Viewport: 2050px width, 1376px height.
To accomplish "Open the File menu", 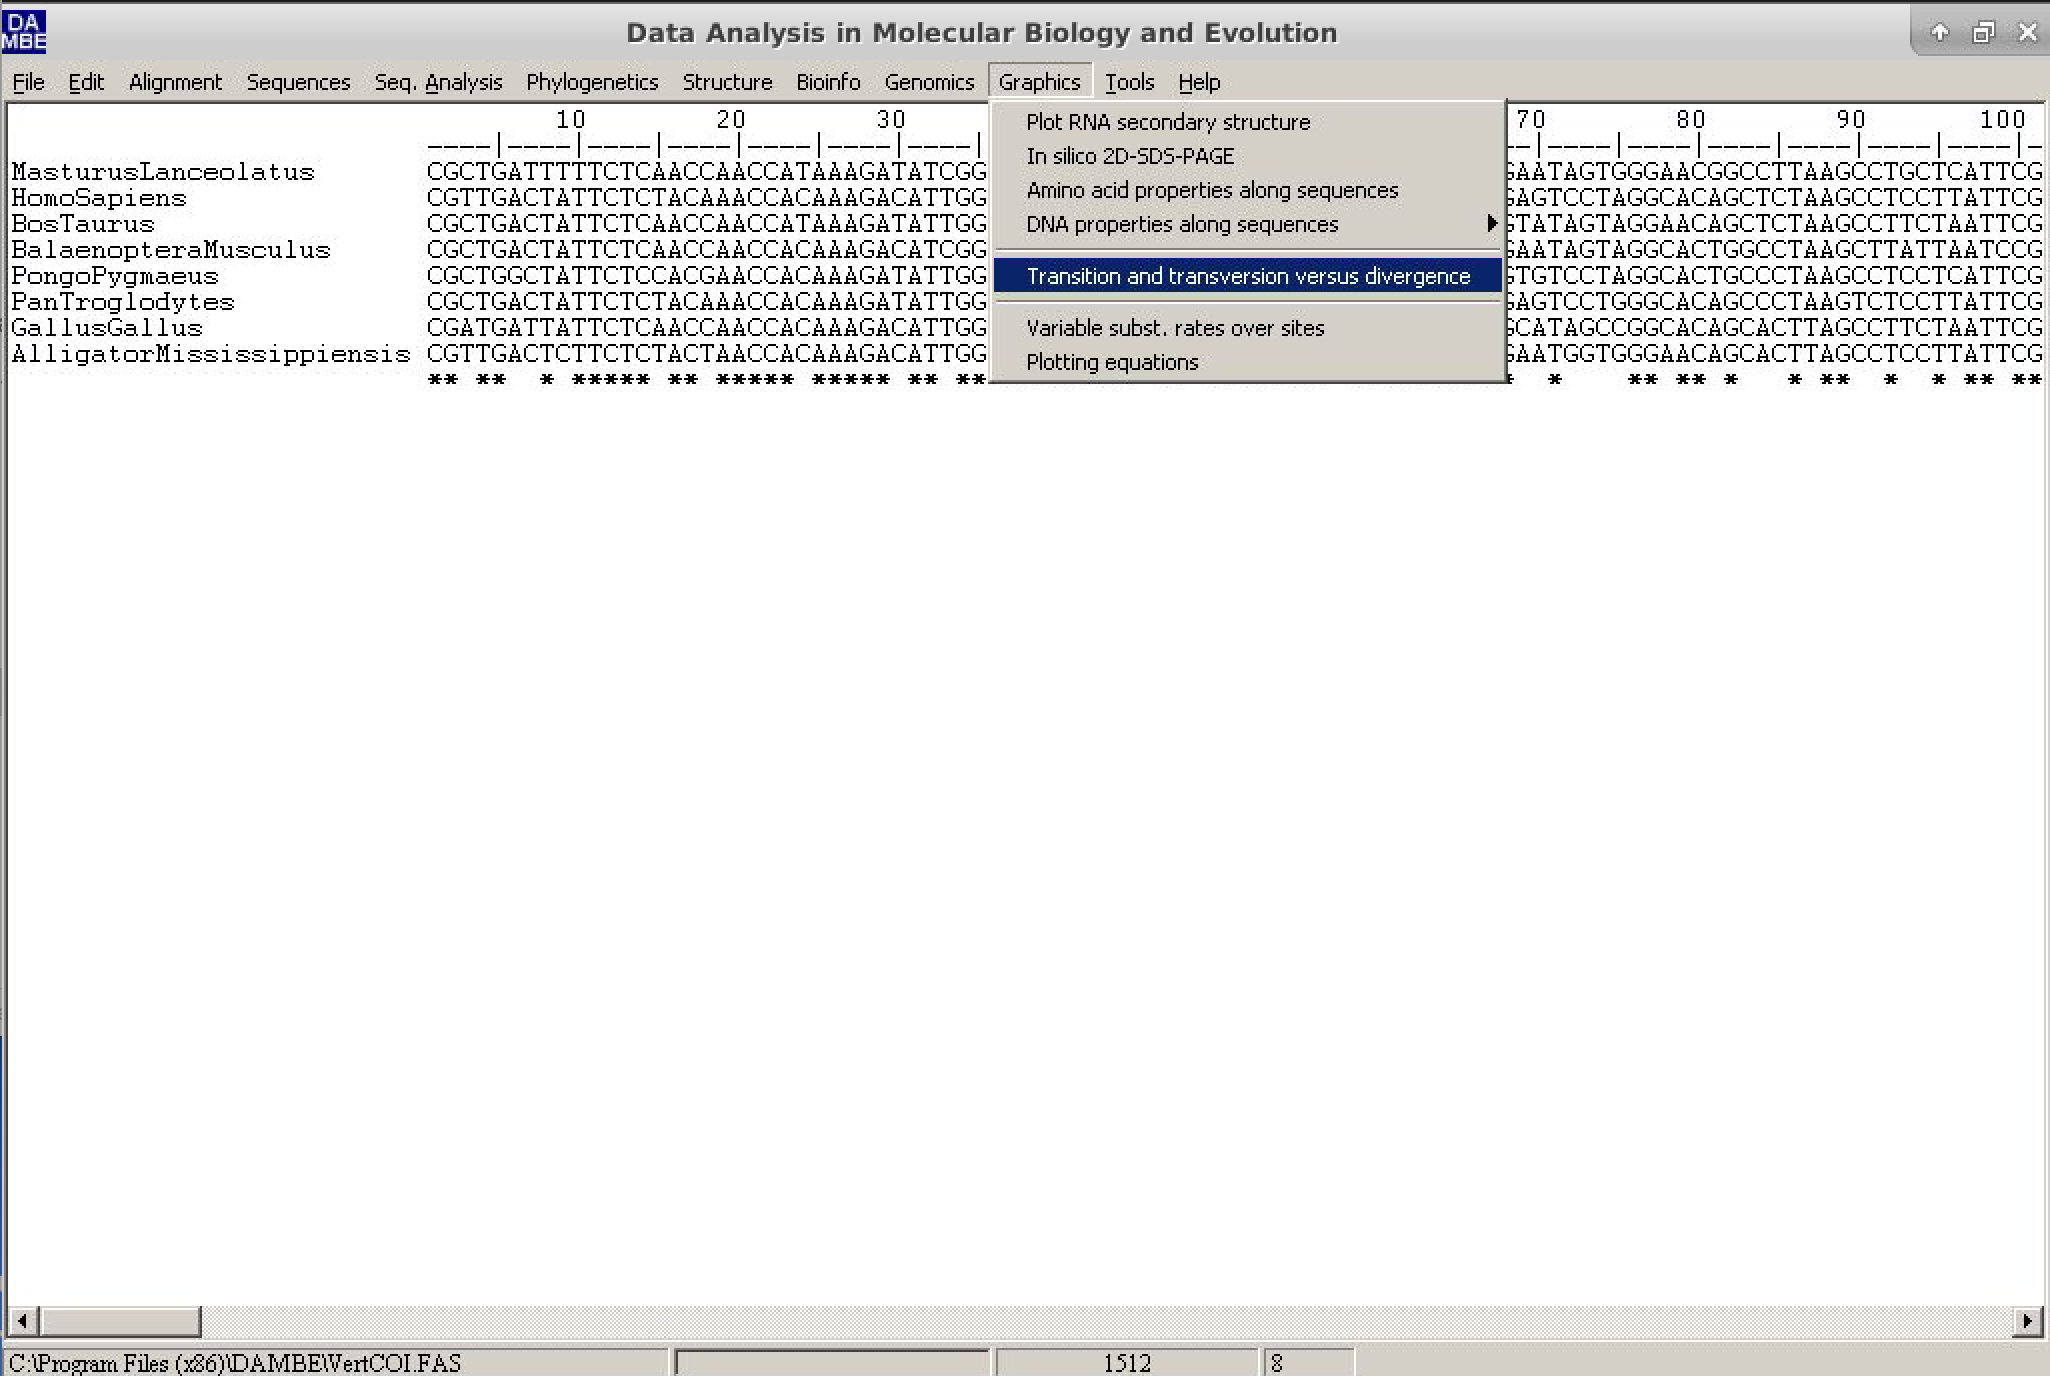I will coord(28,82).
